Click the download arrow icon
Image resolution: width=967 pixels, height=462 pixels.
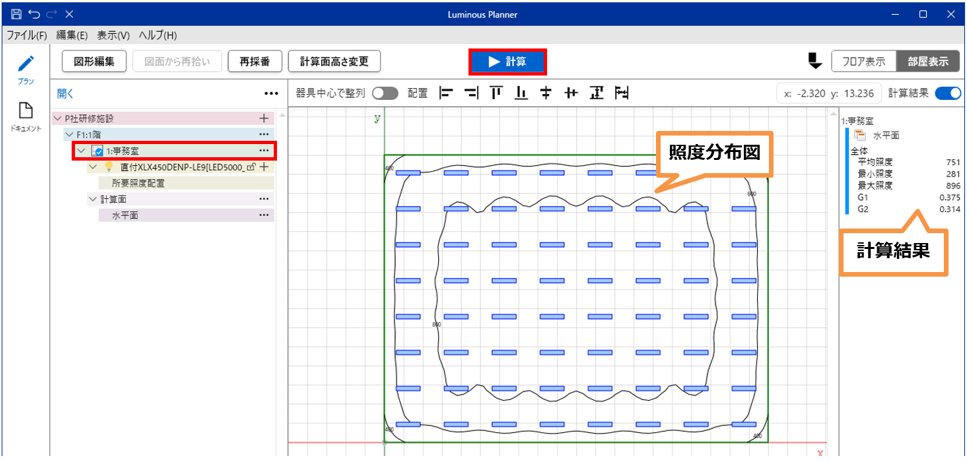[x=814, y=61]
